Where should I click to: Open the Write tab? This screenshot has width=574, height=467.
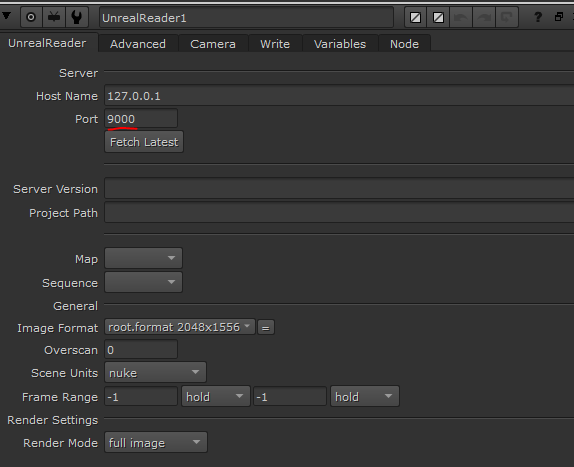tap(275, 44)
